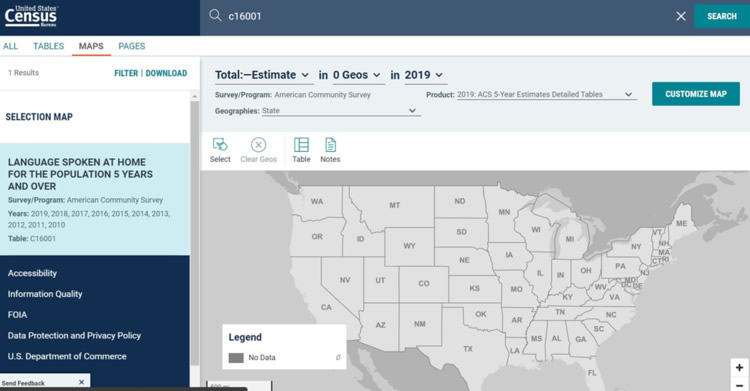Click Florida (FL) on the map
The height and width of the screenshot is (391, 750).
592,373
